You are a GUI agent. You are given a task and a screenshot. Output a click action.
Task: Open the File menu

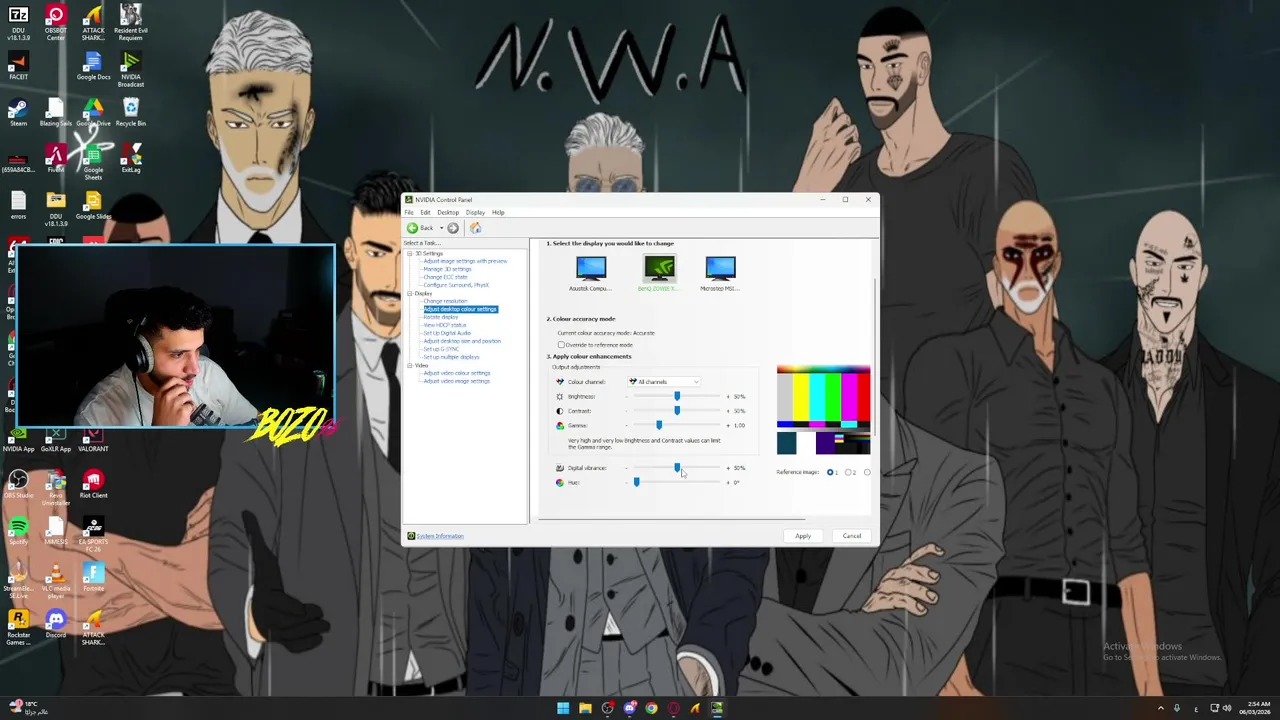pyautogui.click(x=409, y=212)
